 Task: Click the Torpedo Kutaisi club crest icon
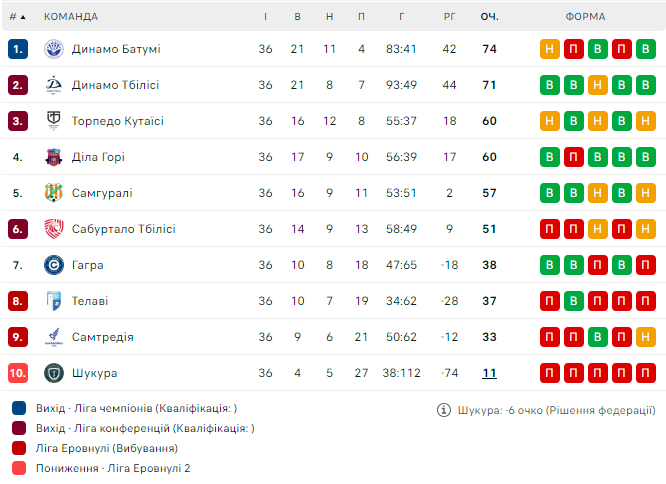coord(54,121)
